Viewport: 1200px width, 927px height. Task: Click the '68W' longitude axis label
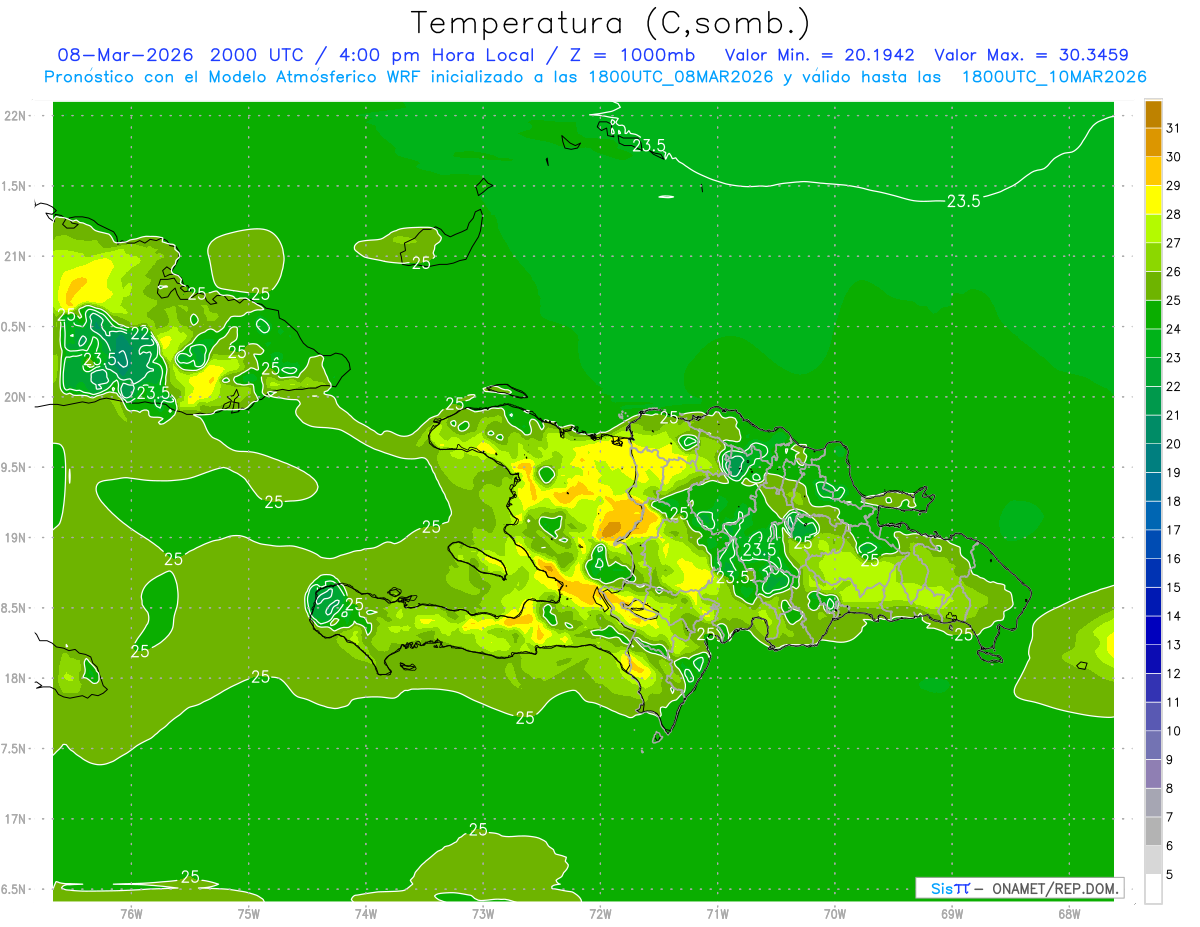1069,914
